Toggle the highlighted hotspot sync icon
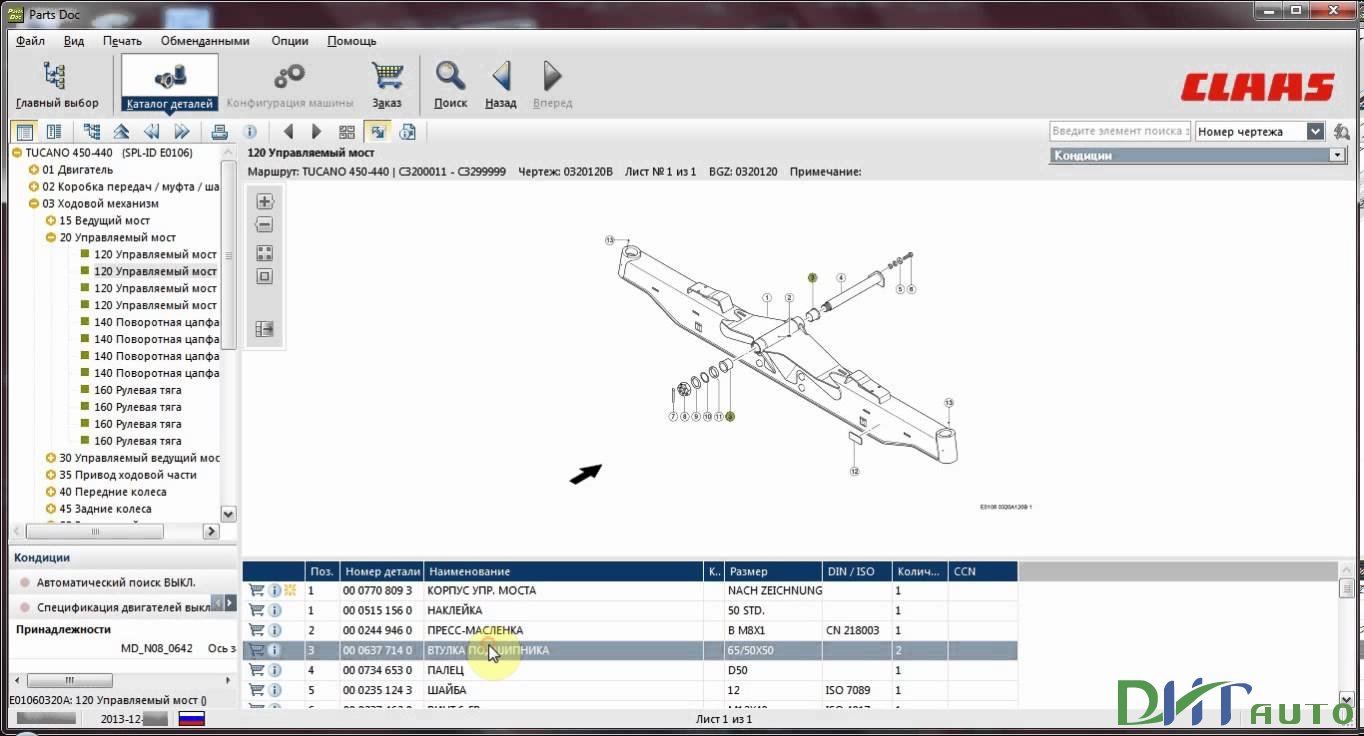 click(377, 132)
